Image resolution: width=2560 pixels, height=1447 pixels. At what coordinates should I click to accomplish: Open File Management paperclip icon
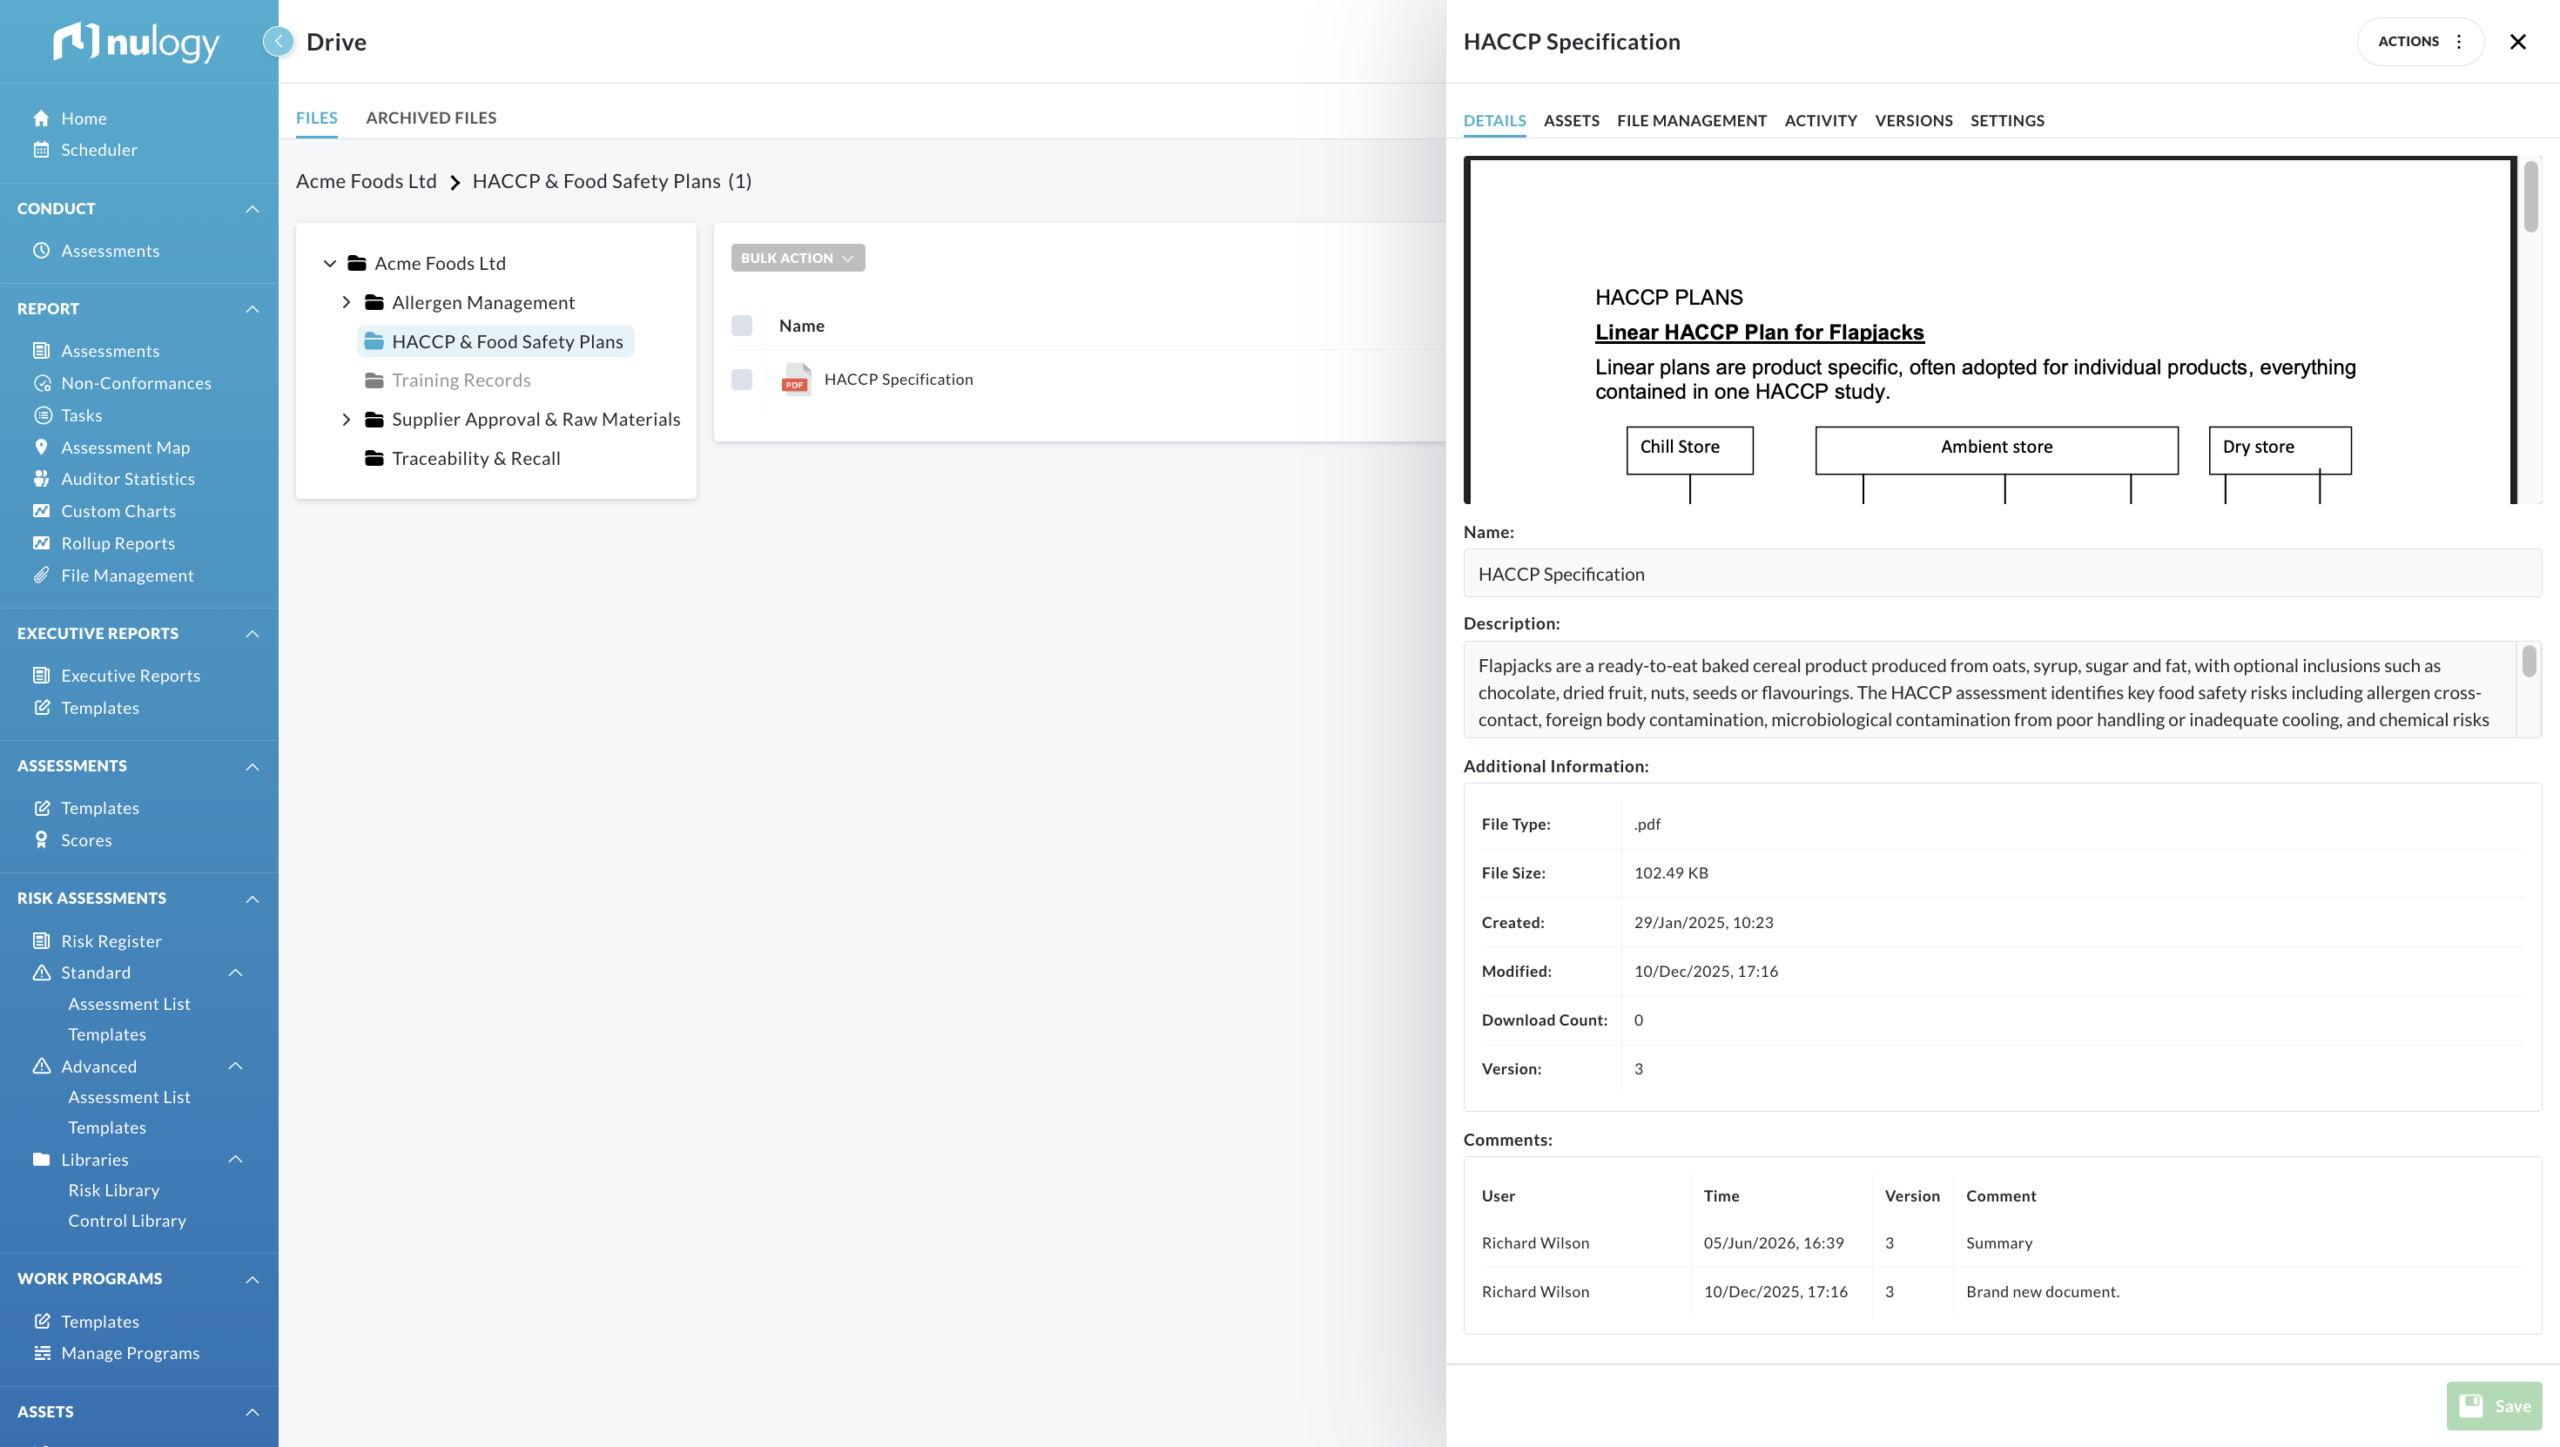click(x=41, y=575)
